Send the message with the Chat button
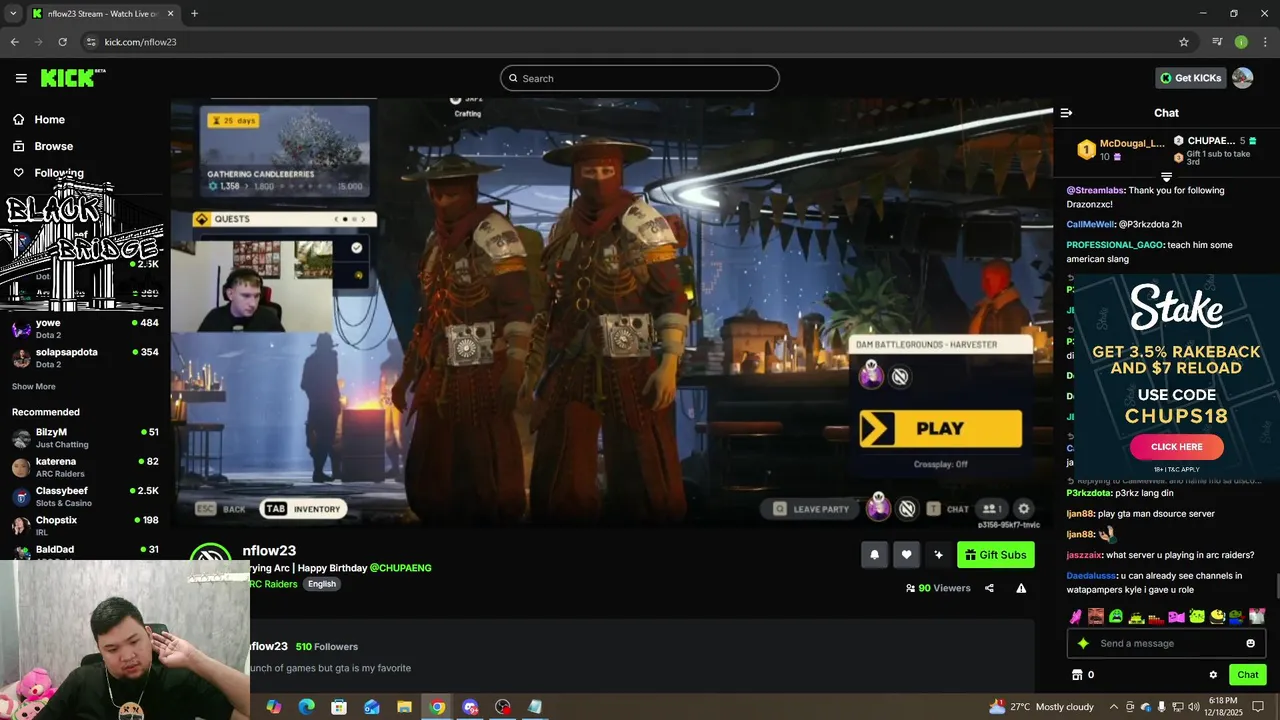Viewport: 1280px width, 720px height. [1247, 675]
